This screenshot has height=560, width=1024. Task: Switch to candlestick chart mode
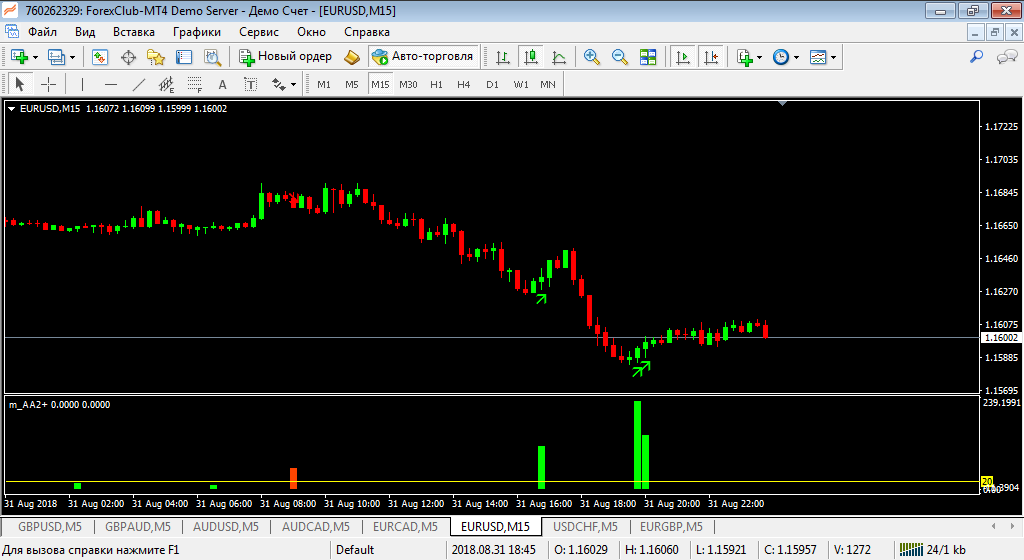531,57
